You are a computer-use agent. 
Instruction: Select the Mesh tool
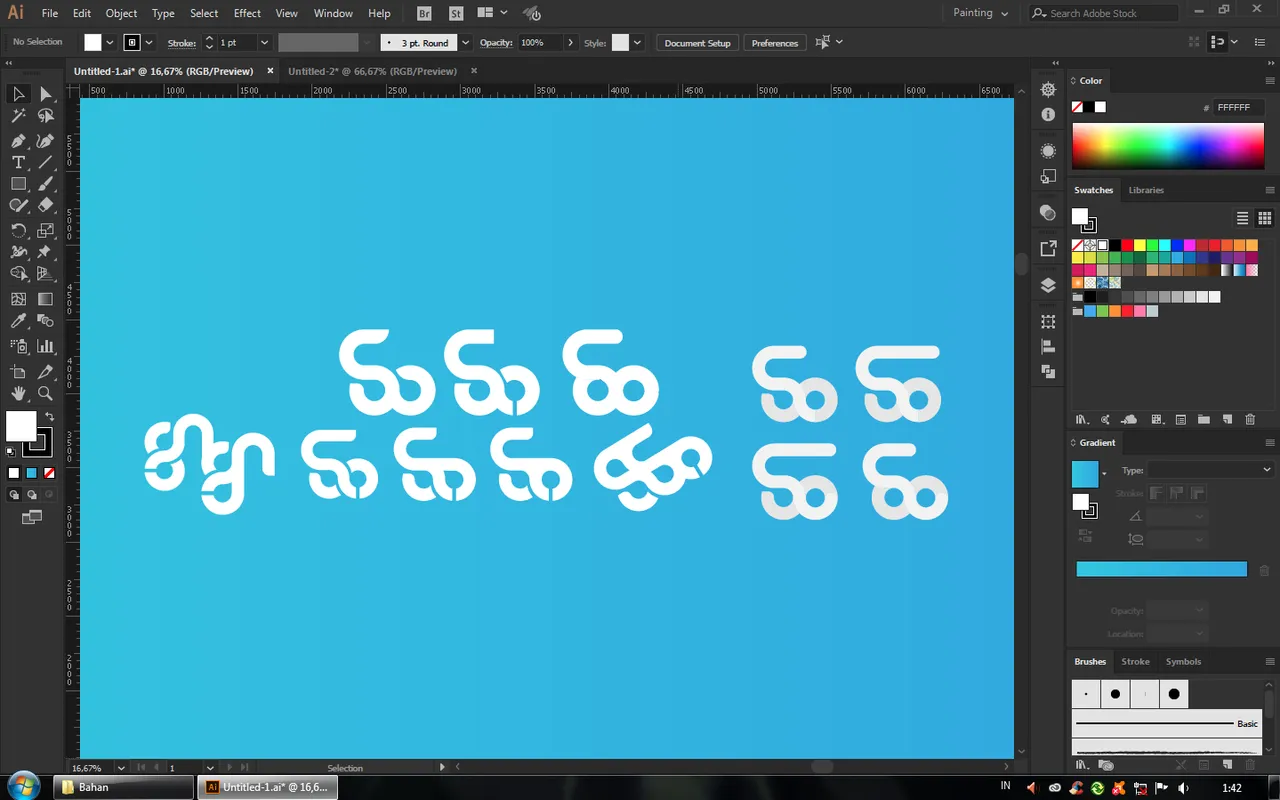pyautogui.click(x=18, y=299)
